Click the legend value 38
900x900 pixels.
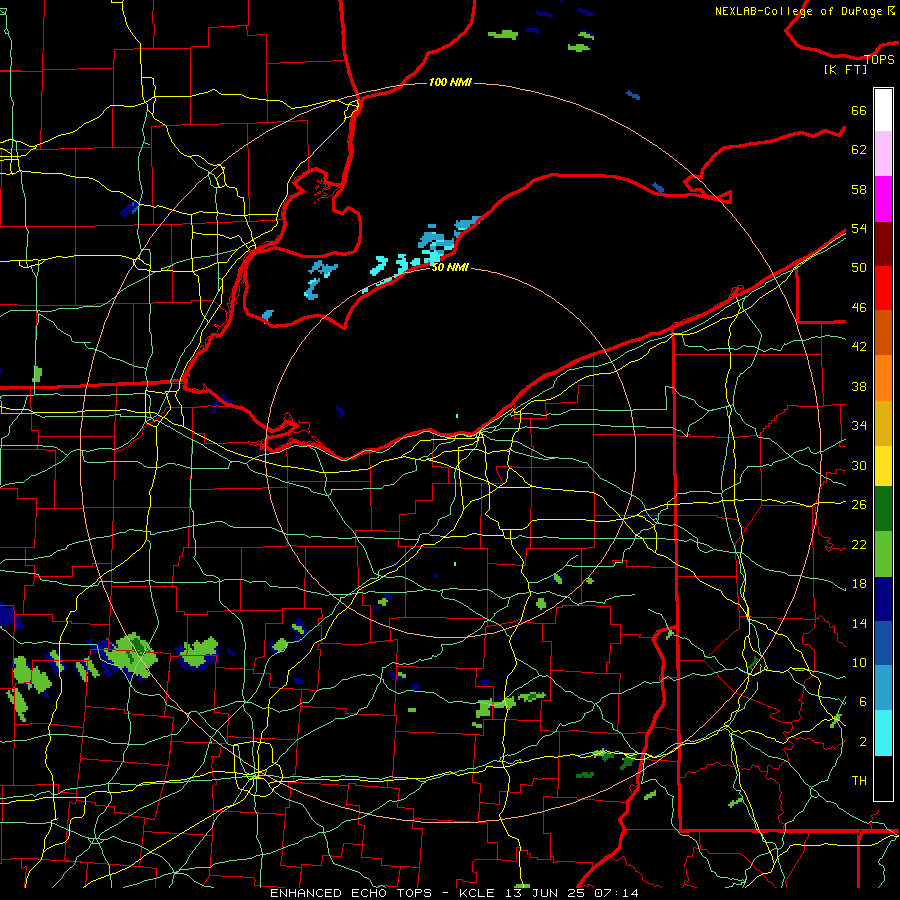(x=859, y=386)
